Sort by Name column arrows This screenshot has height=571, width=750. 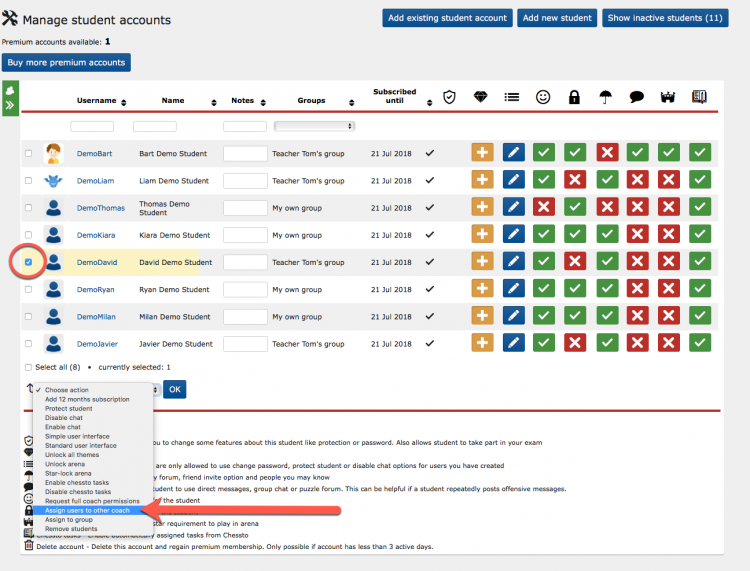[214, 103]
